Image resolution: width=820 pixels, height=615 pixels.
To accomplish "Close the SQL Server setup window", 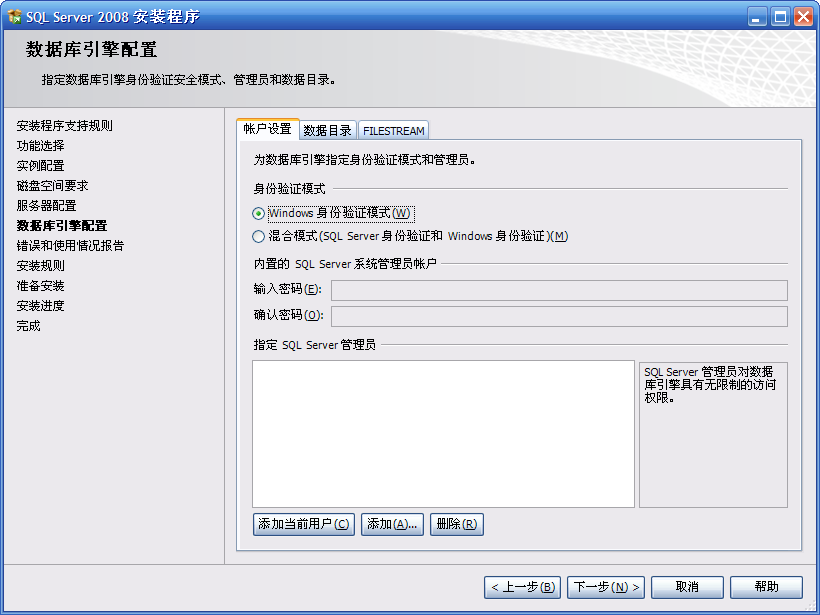I will tap(802, 16).
